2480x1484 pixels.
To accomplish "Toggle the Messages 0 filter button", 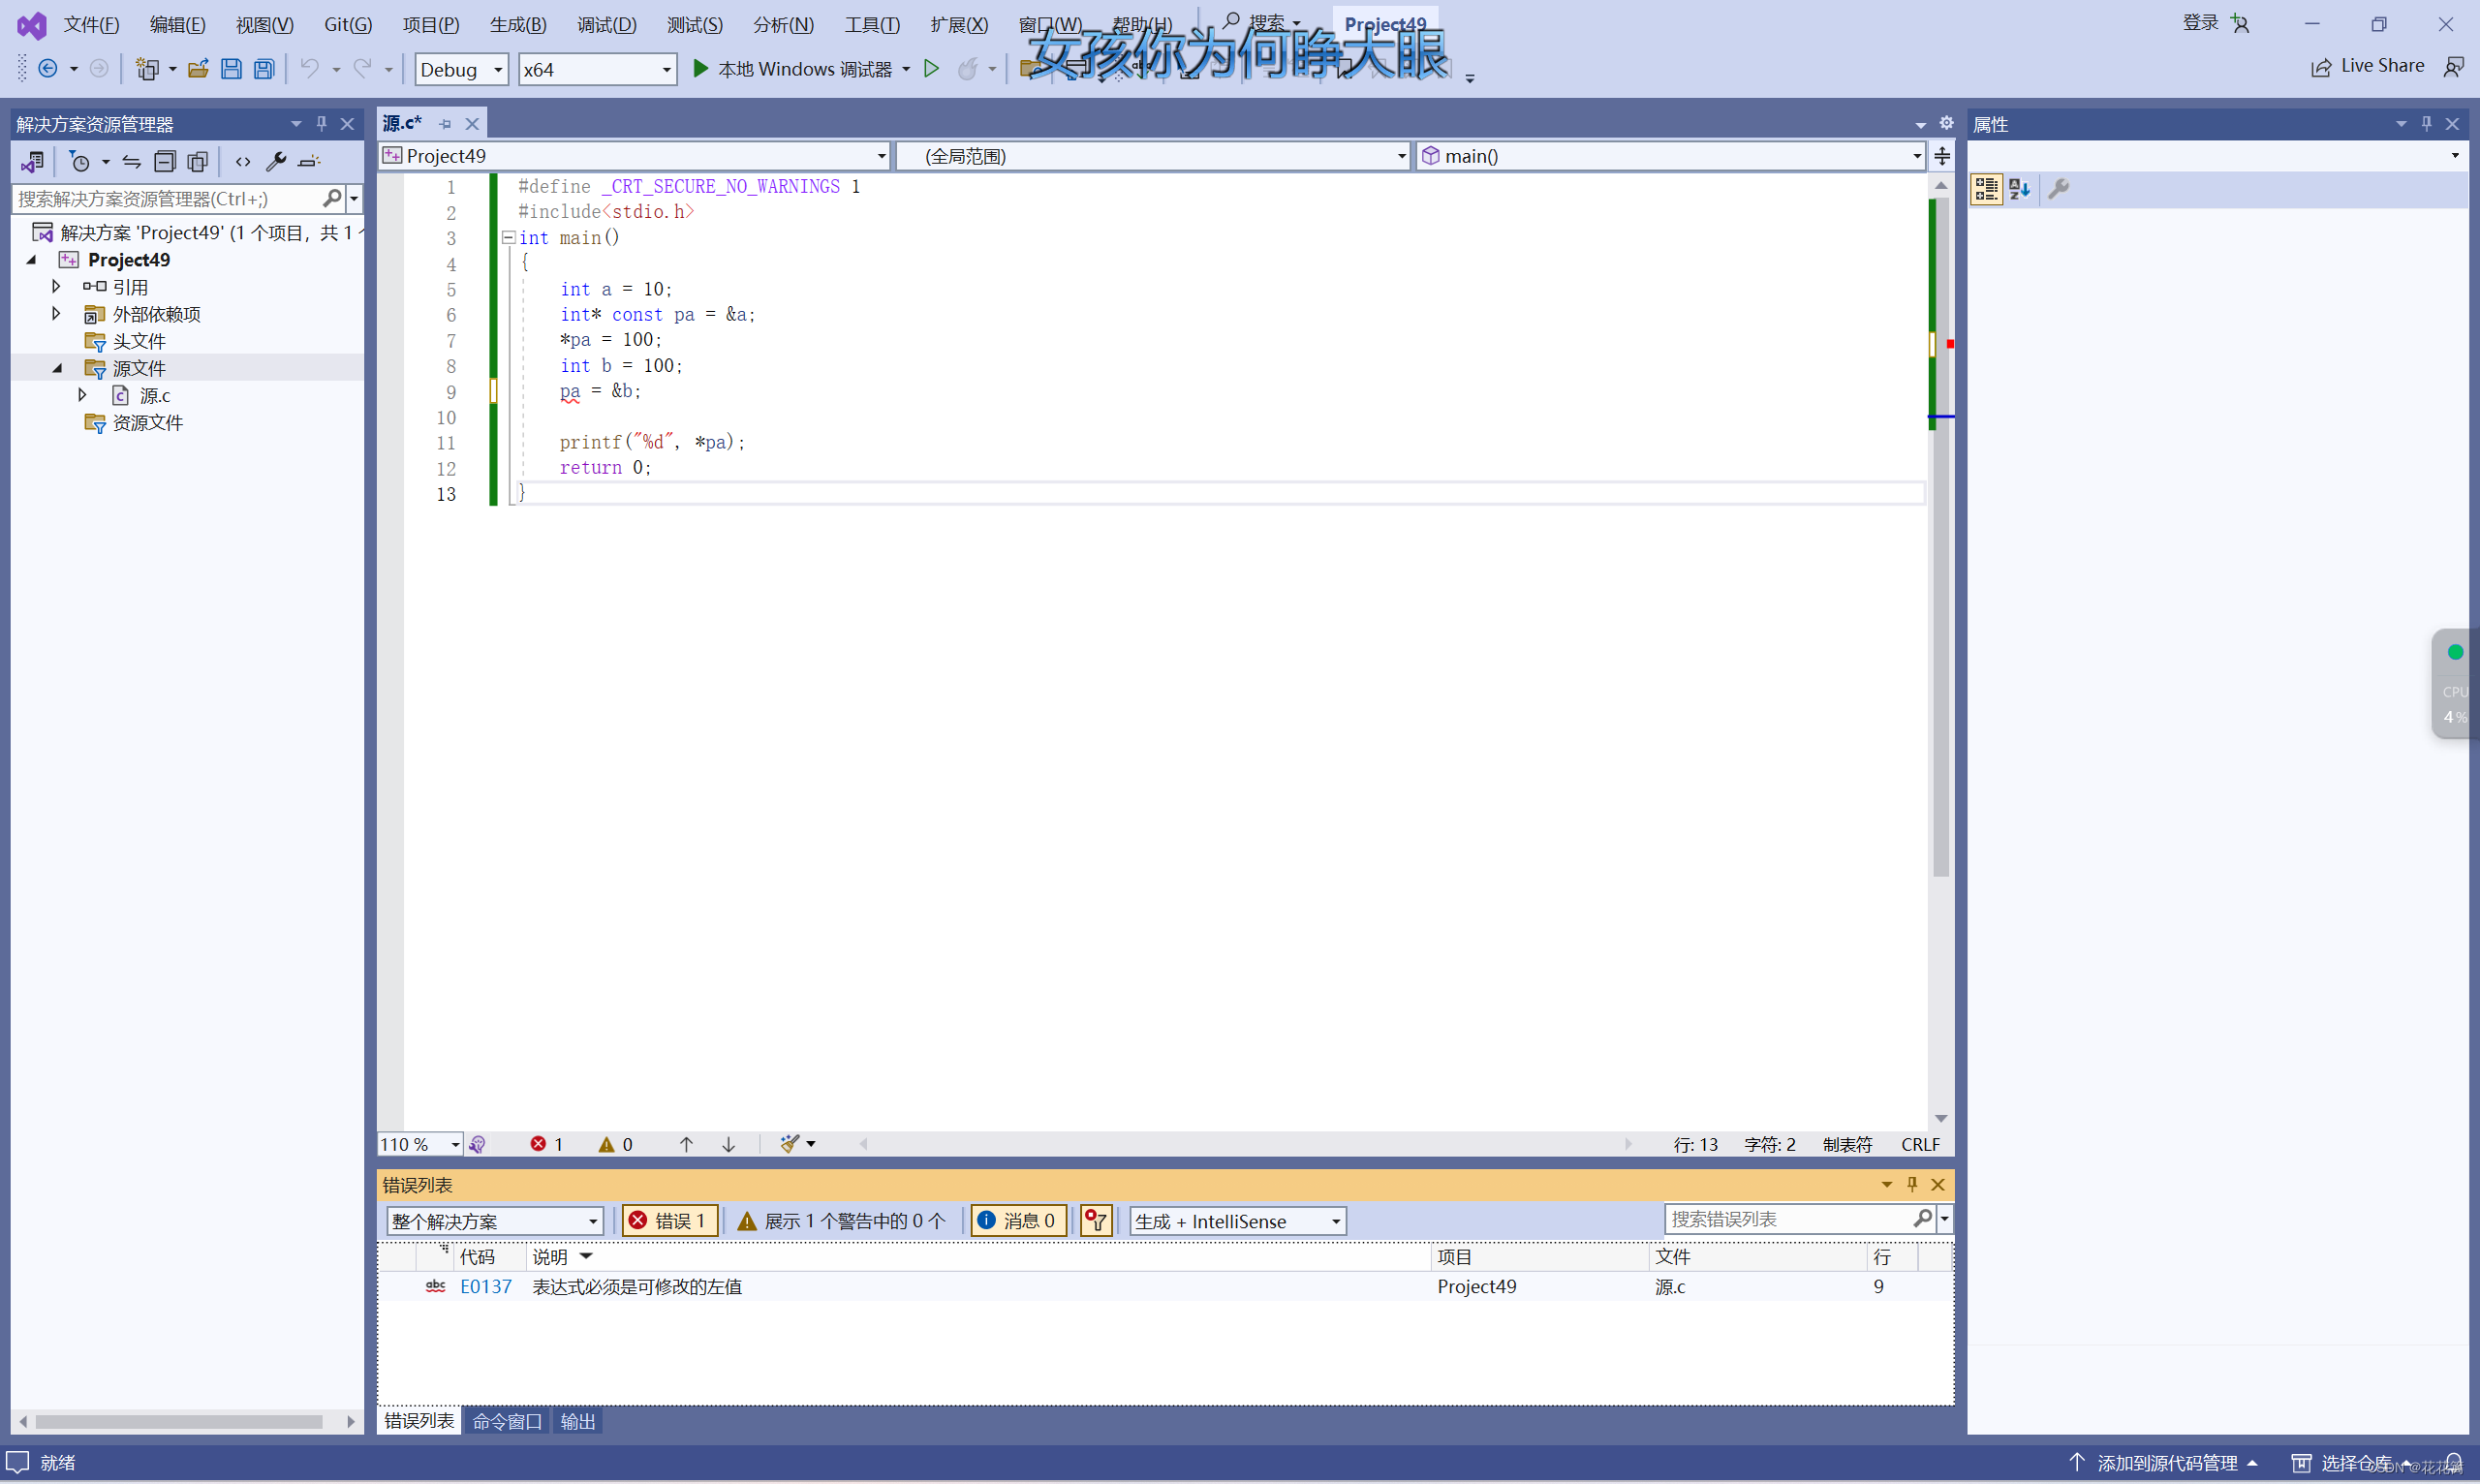I will pos(1018,1221).
